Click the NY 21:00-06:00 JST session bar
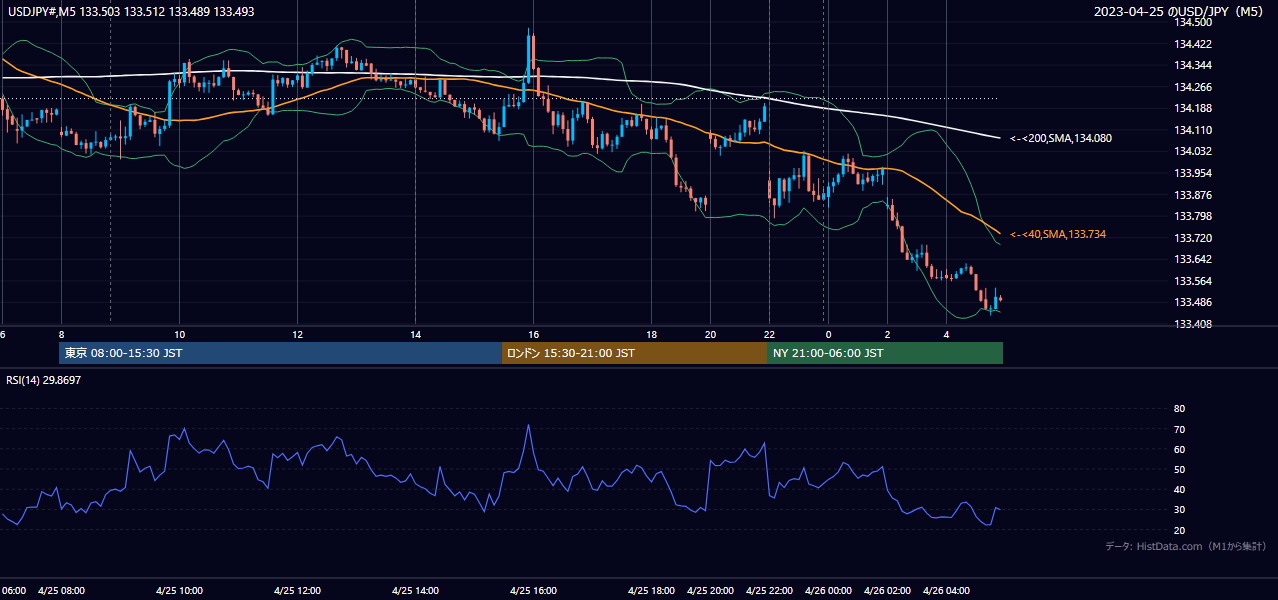The height and width of the screenshot is (600, 1278). tap(885, 353)
